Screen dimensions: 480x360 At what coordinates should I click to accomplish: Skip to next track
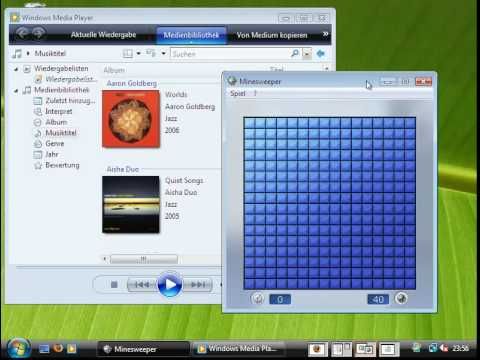(x=198, y=285)
